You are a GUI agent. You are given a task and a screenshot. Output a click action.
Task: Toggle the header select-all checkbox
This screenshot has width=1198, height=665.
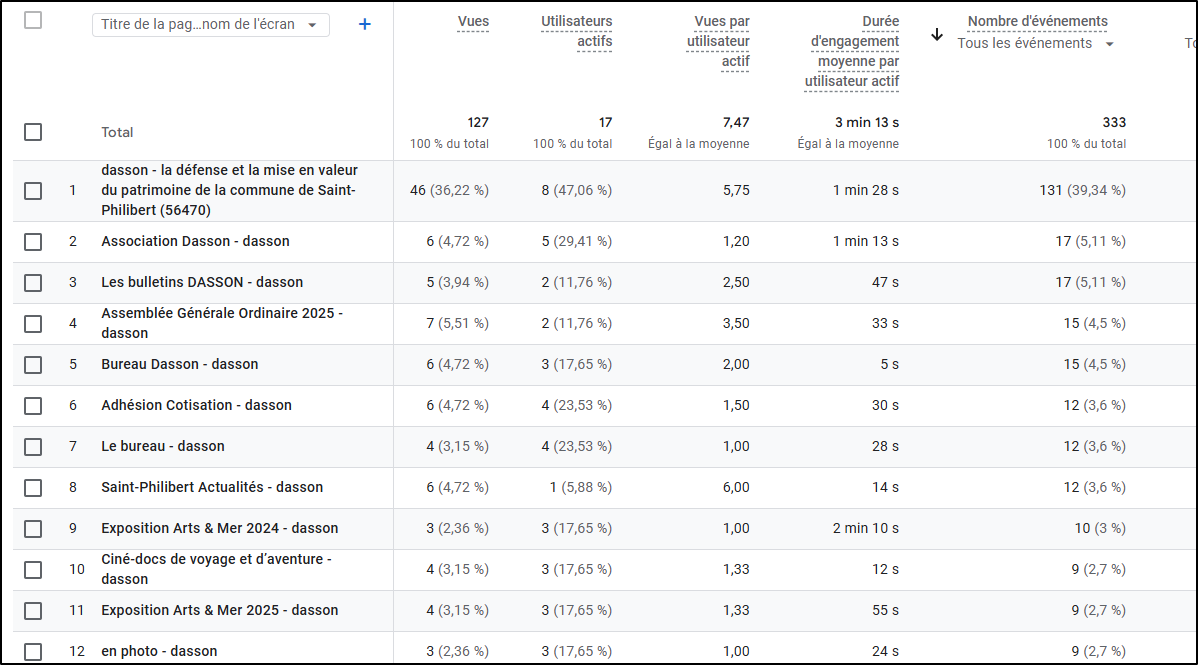(33, 20)
